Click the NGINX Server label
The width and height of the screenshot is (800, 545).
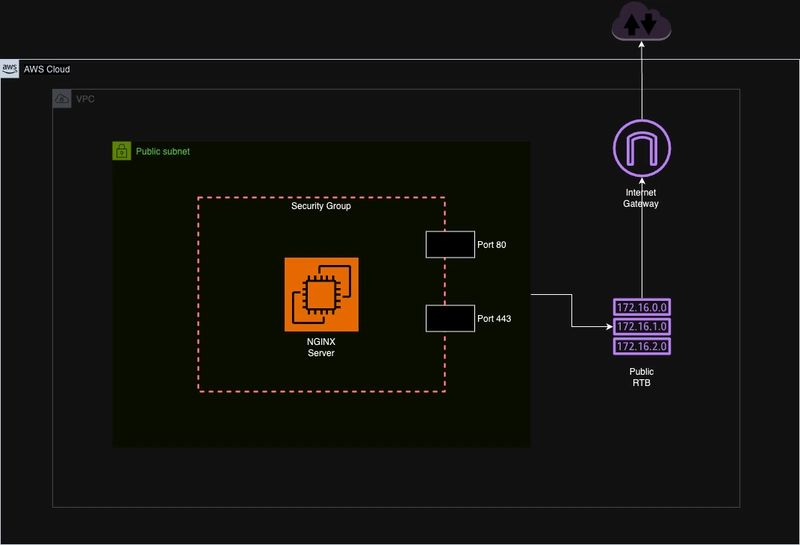point(321,347)
